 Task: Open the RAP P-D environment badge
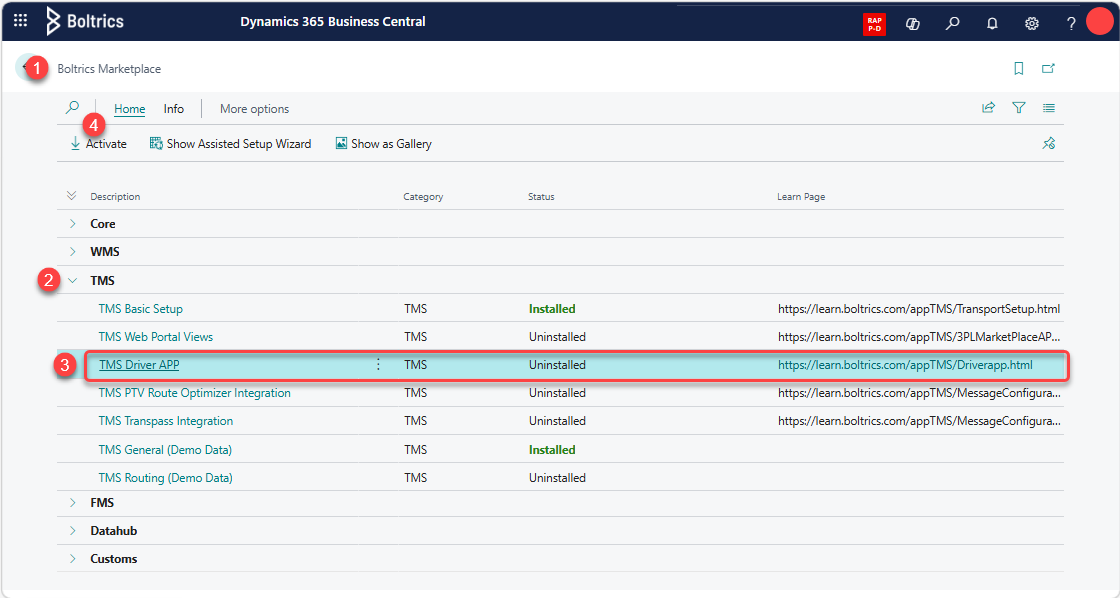coord(874,24)
